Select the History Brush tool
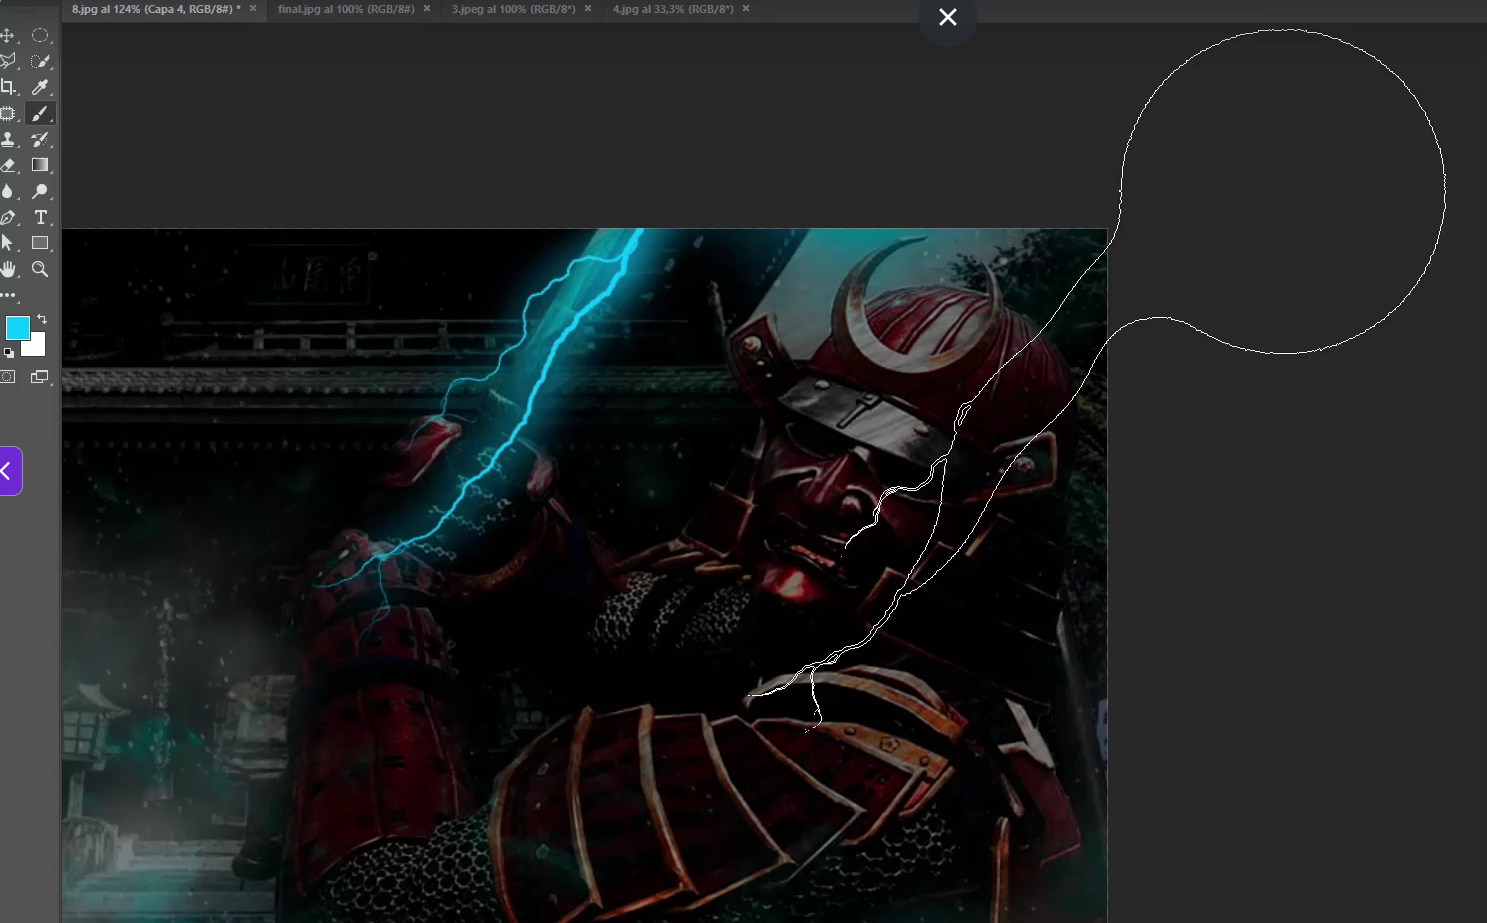Image resolution: width=1487 pixels, height=923 pixels. (x=40, y=139)
